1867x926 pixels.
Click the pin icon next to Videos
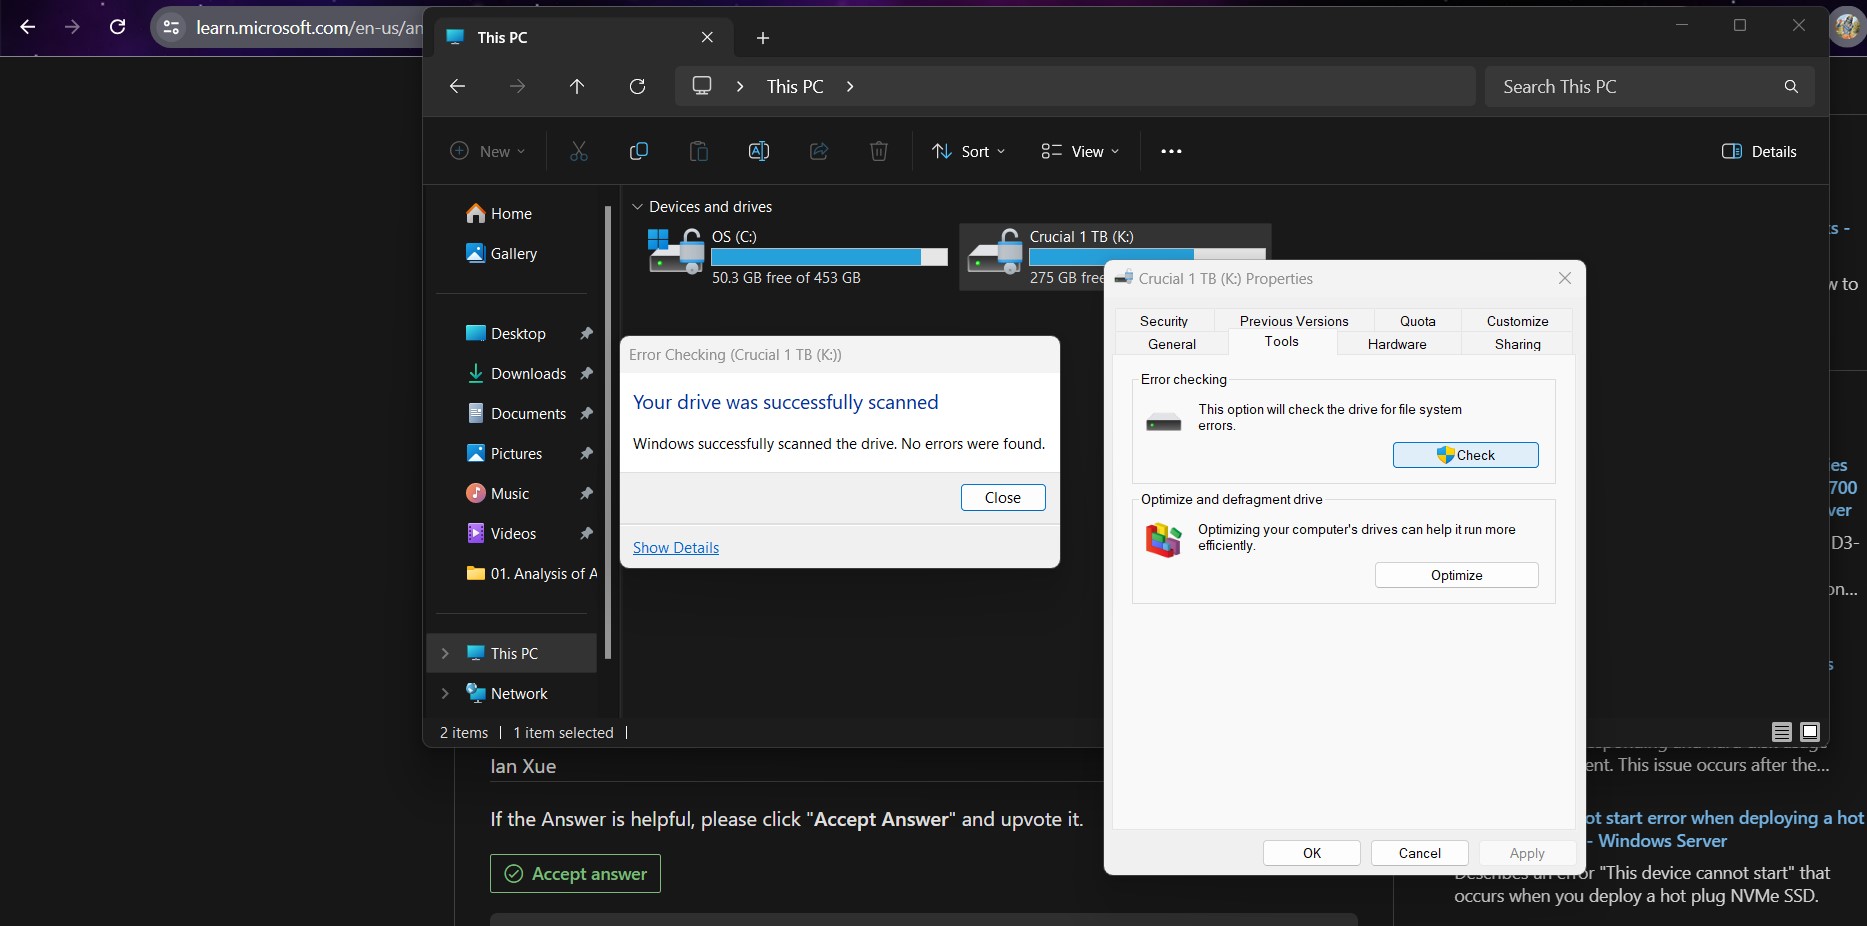click(x=587, y=533)
